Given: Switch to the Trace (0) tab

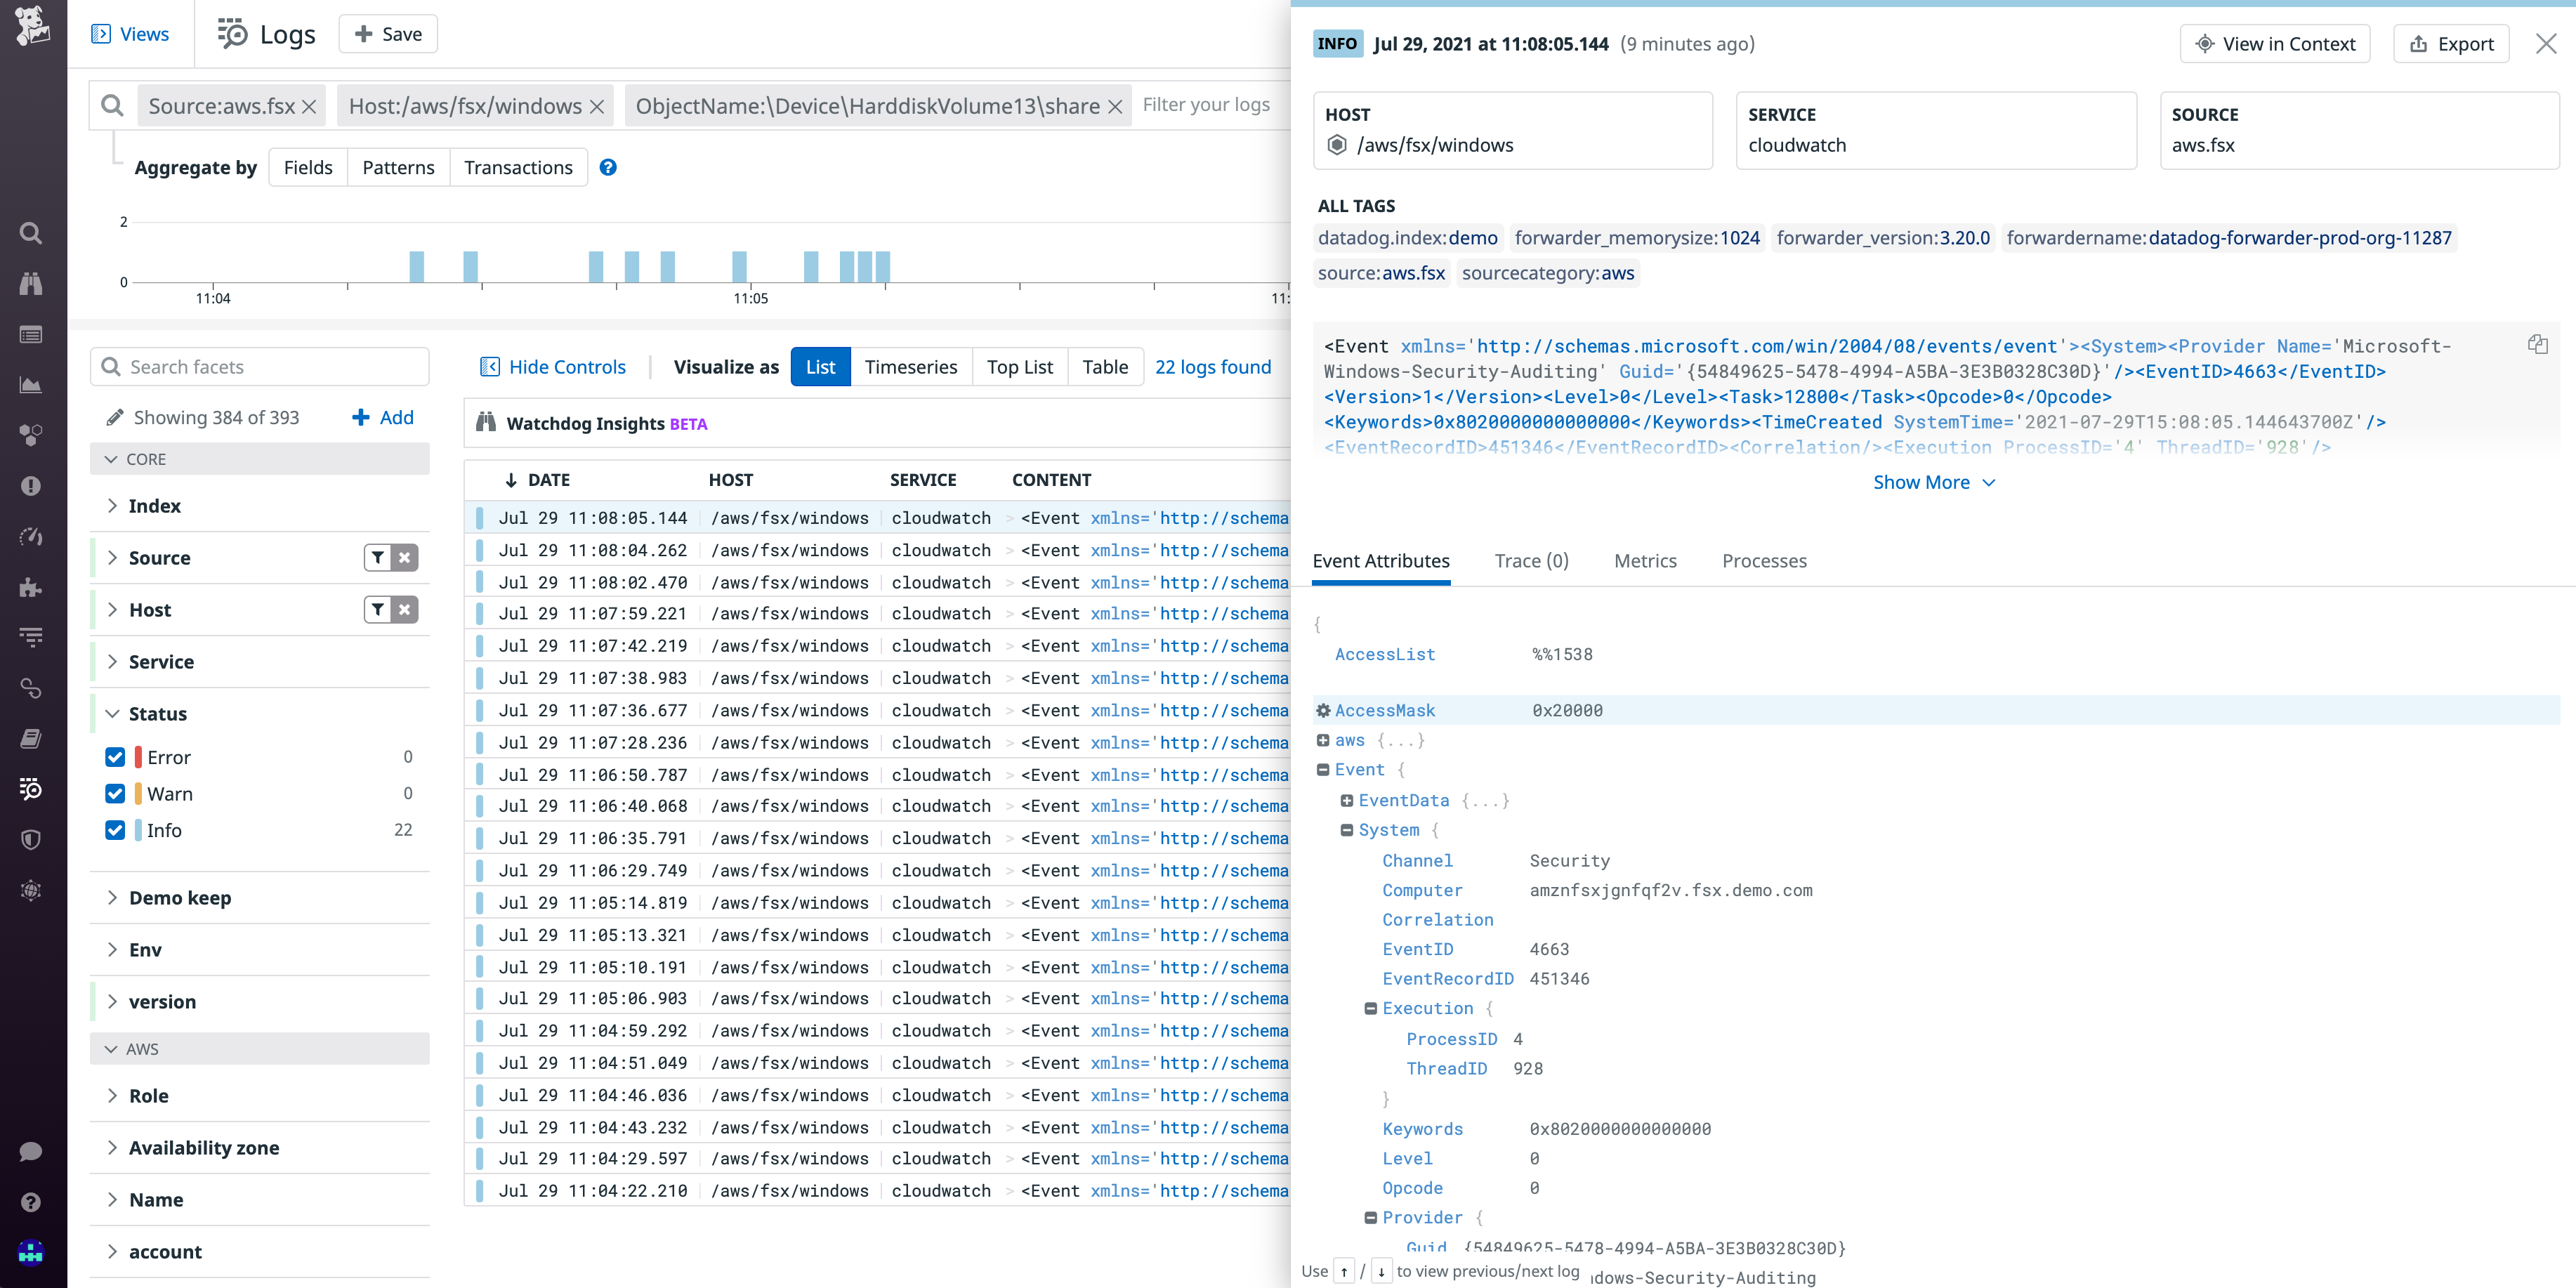Looking at the screenshot, I should (1532, 561).
